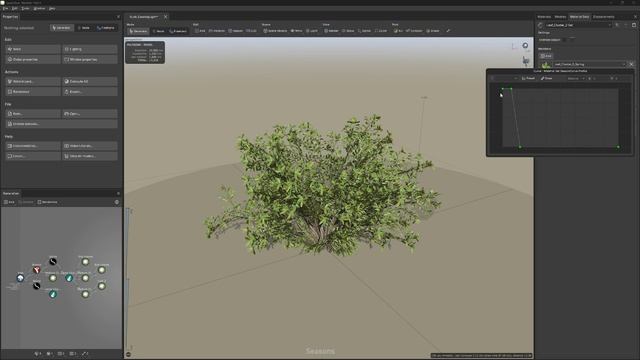Open the Render view option

pos(331,31)
